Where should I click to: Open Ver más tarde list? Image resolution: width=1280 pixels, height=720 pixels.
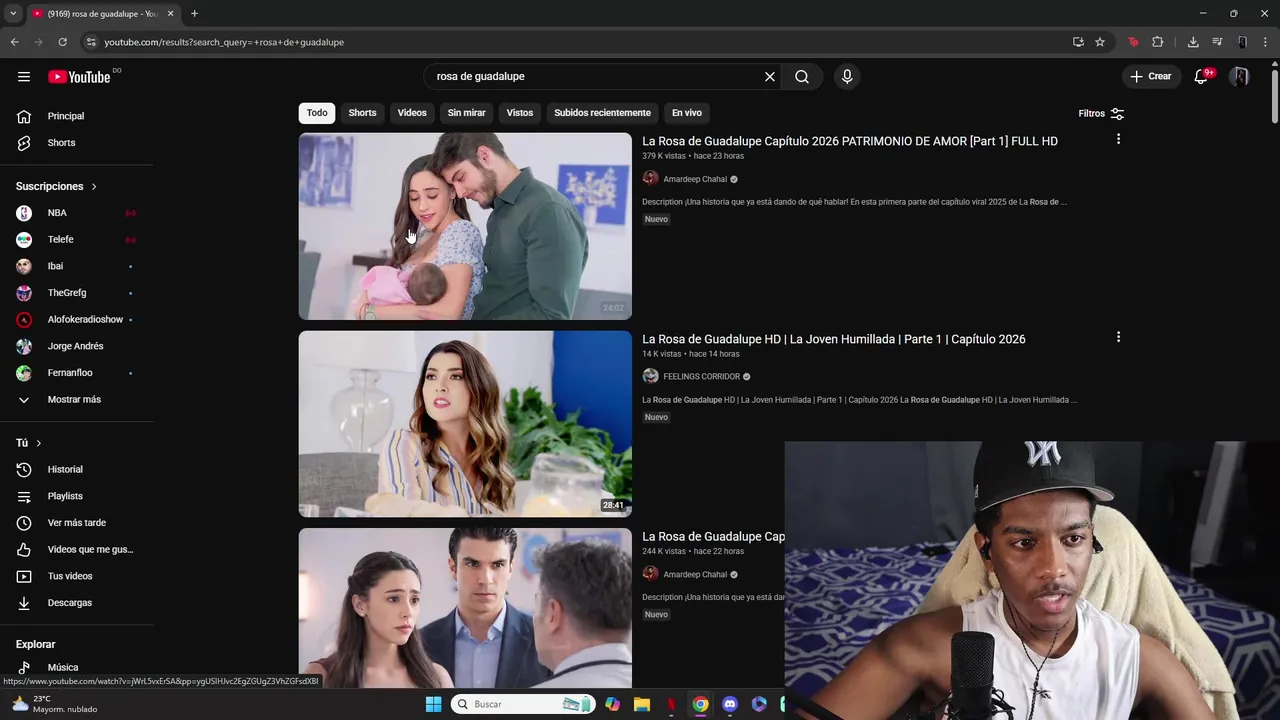point(77,523)
